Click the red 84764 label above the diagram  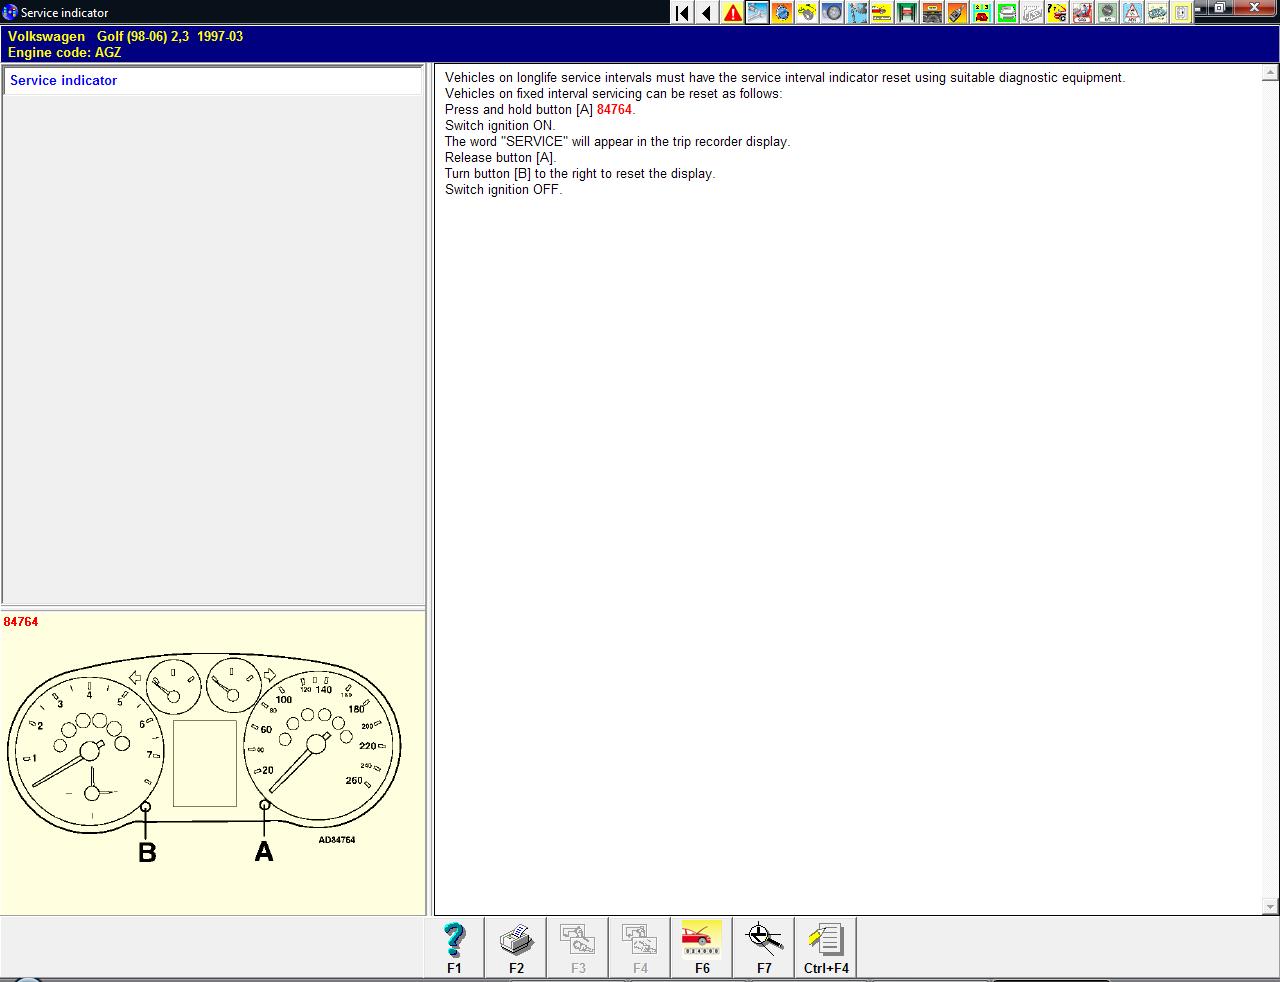point(21,622)
